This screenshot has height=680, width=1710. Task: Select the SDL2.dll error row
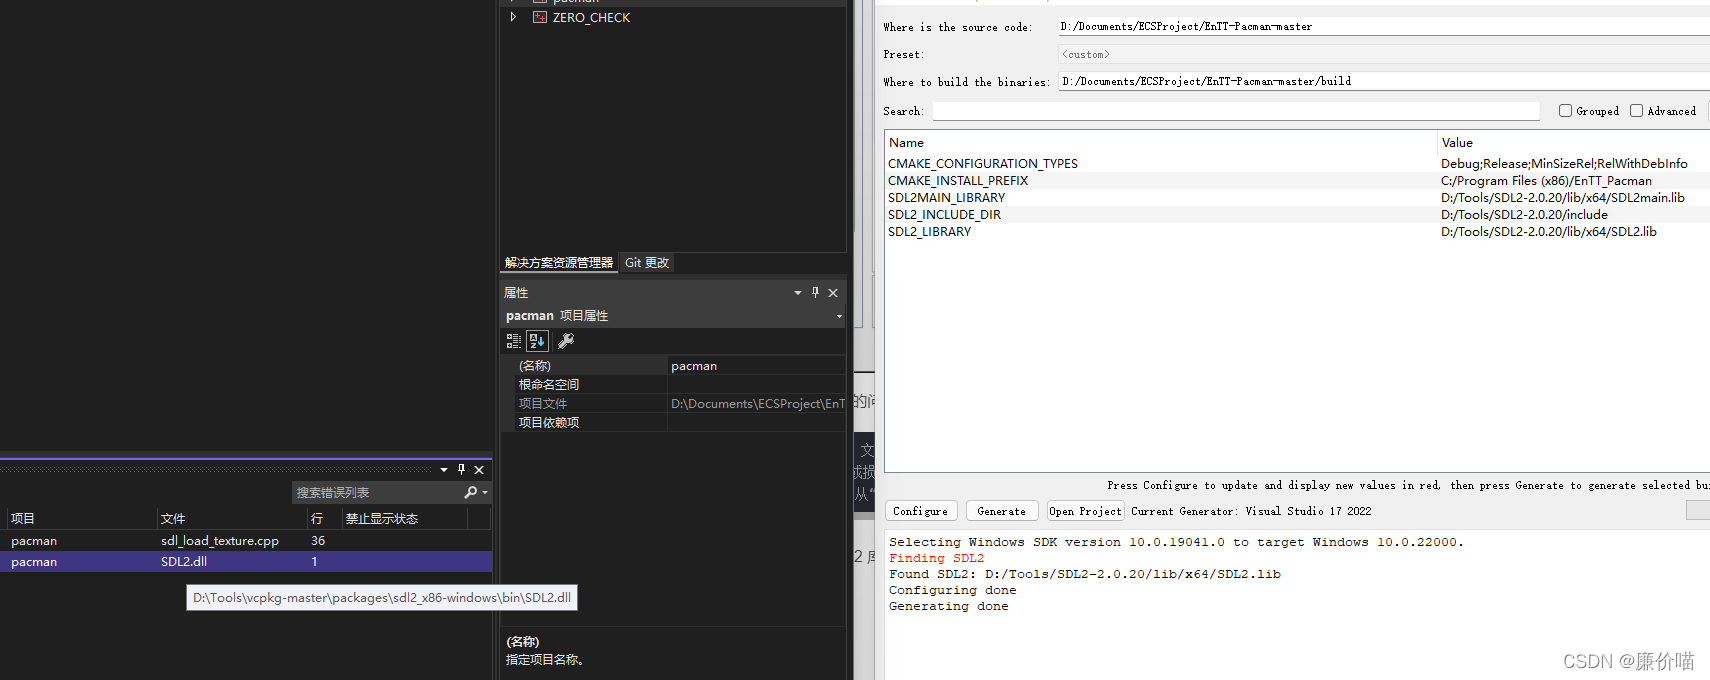pos(246,561)
